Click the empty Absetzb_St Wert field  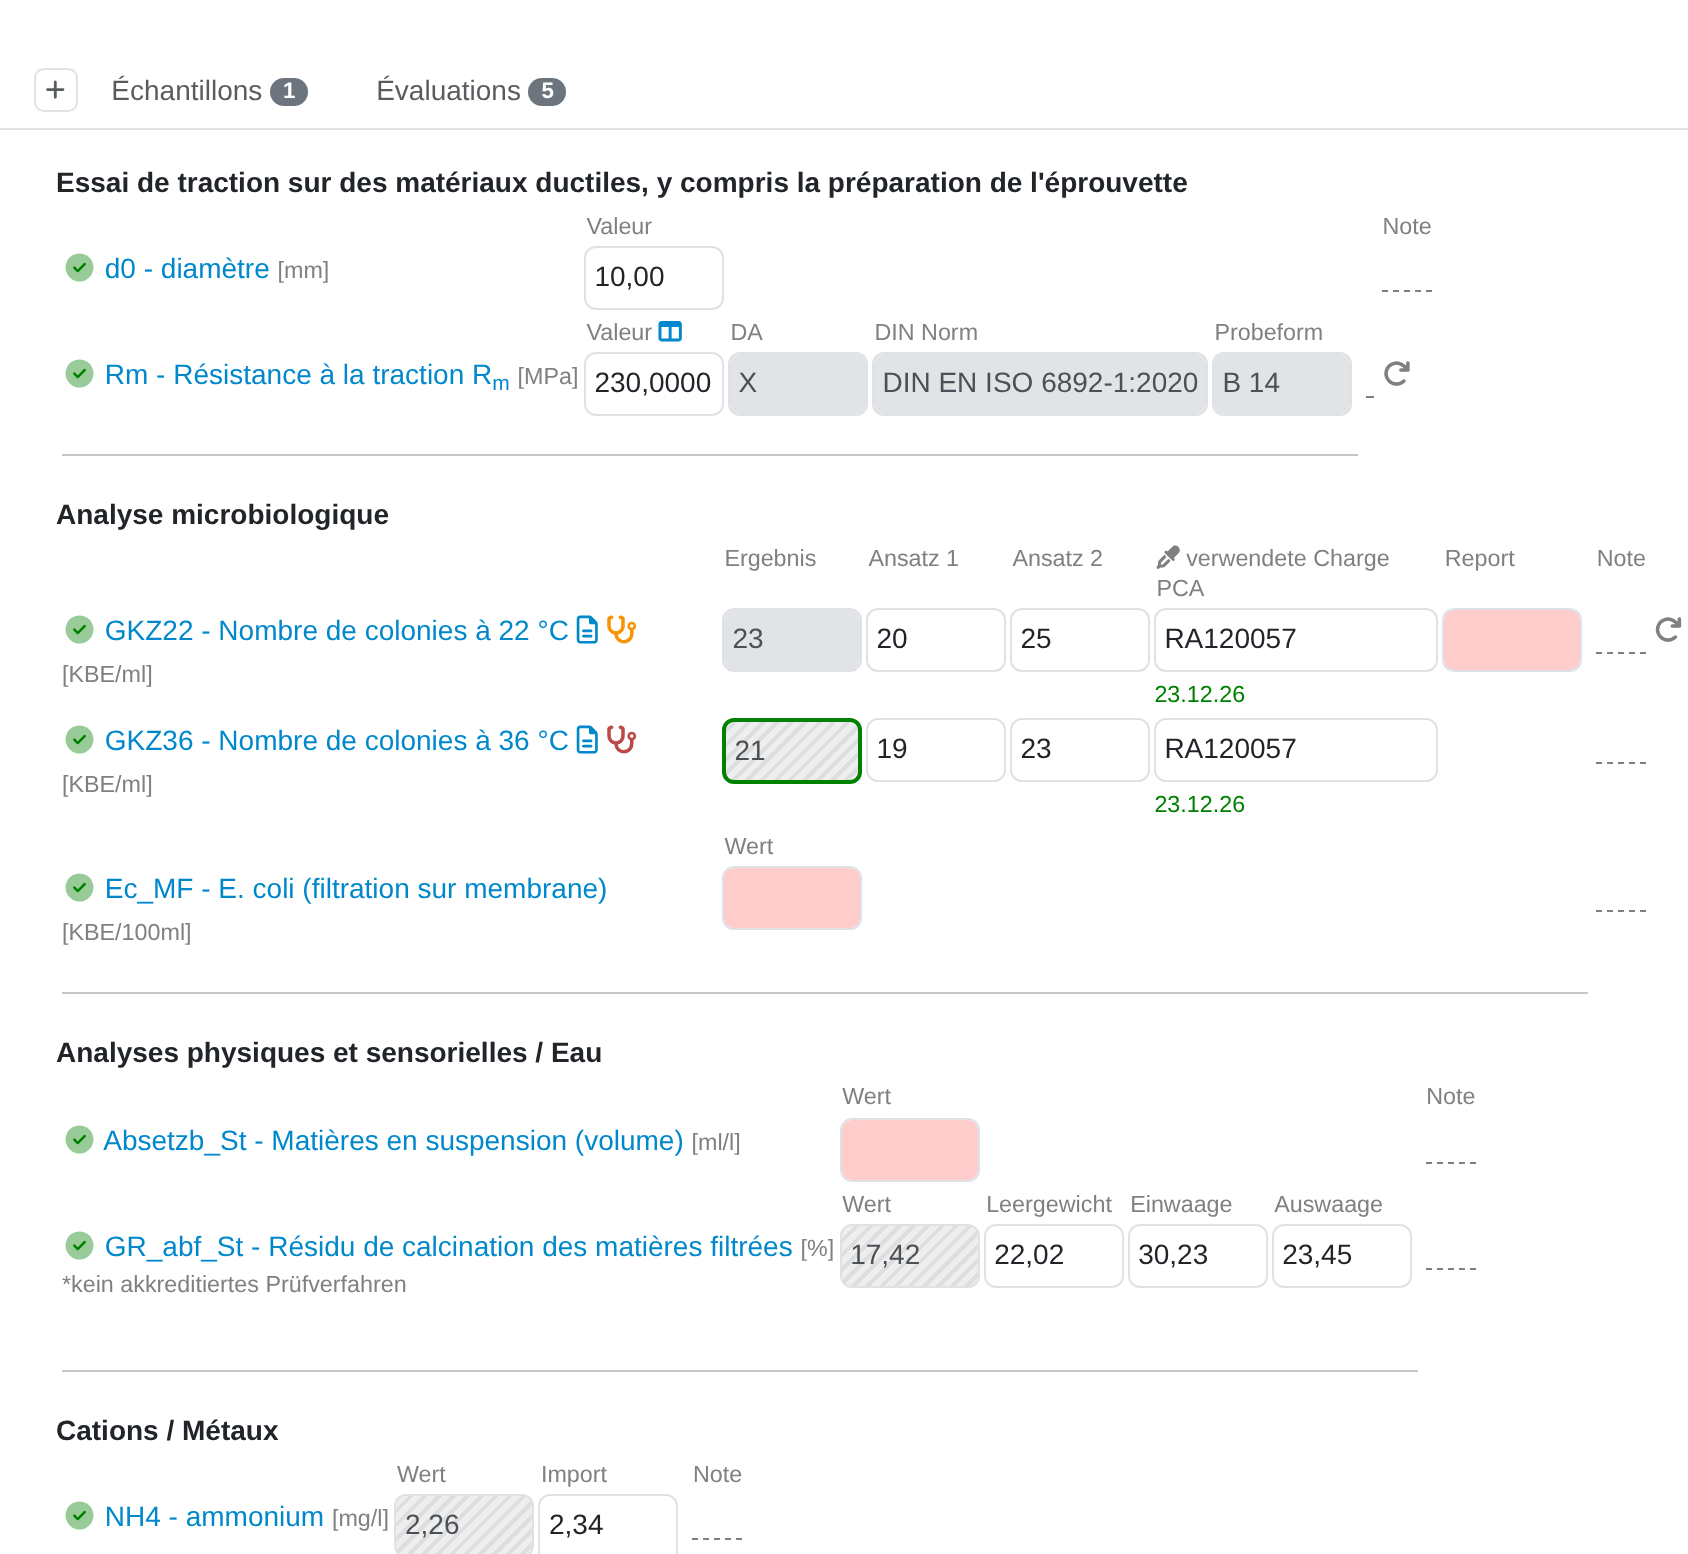[910, 1150]
